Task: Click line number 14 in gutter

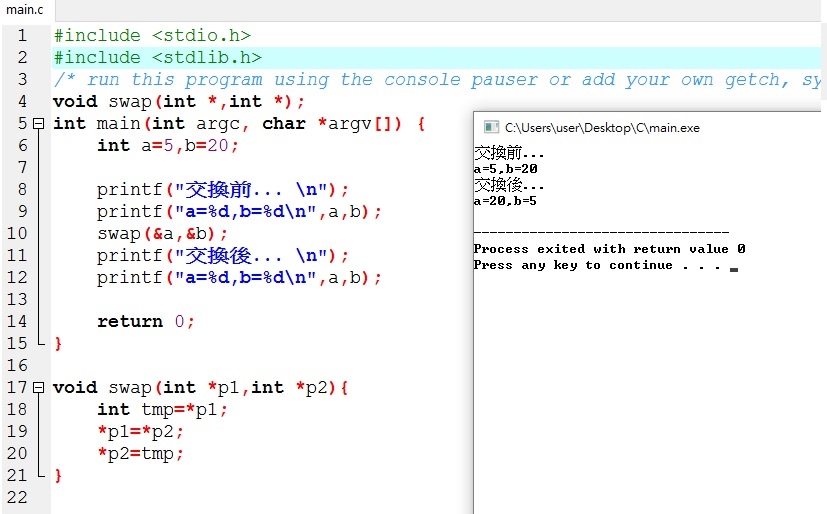Action: (17, 322)
